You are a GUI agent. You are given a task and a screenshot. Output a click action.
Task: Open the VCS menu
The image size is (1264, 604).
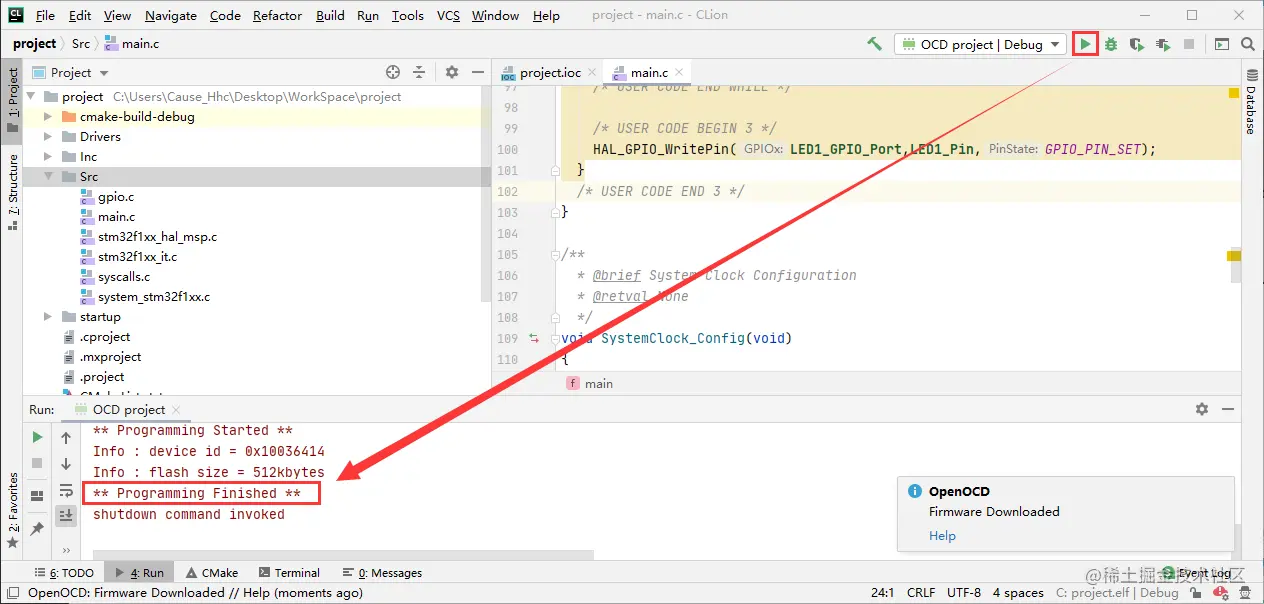pos(448,15)
